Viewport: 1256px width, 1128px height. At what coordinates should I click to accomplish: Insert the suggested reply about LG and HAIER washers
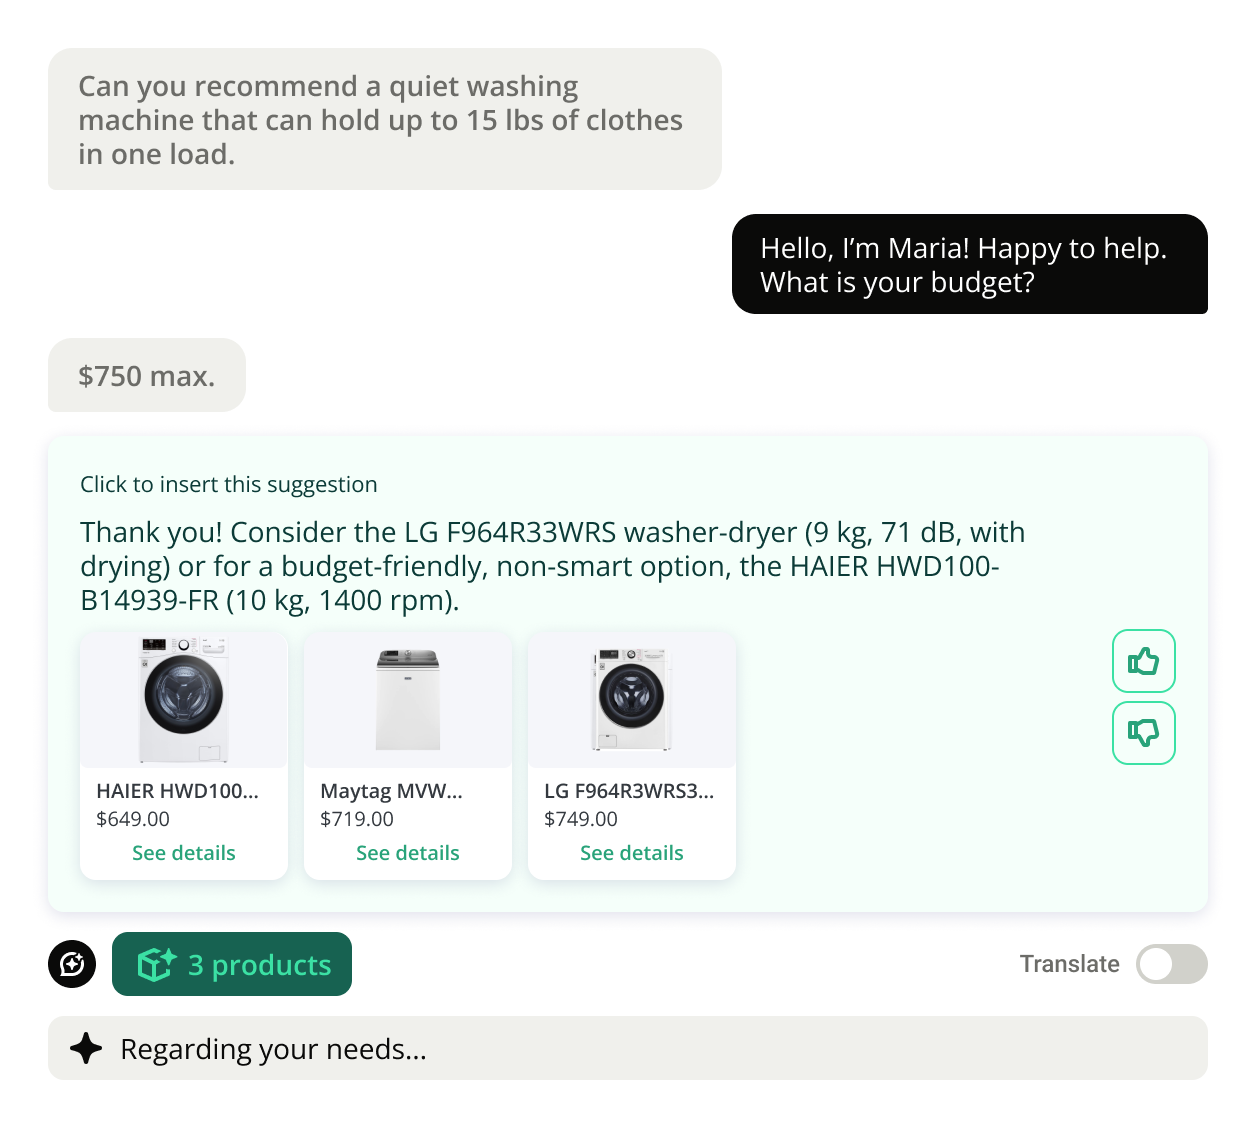(552, 565)
